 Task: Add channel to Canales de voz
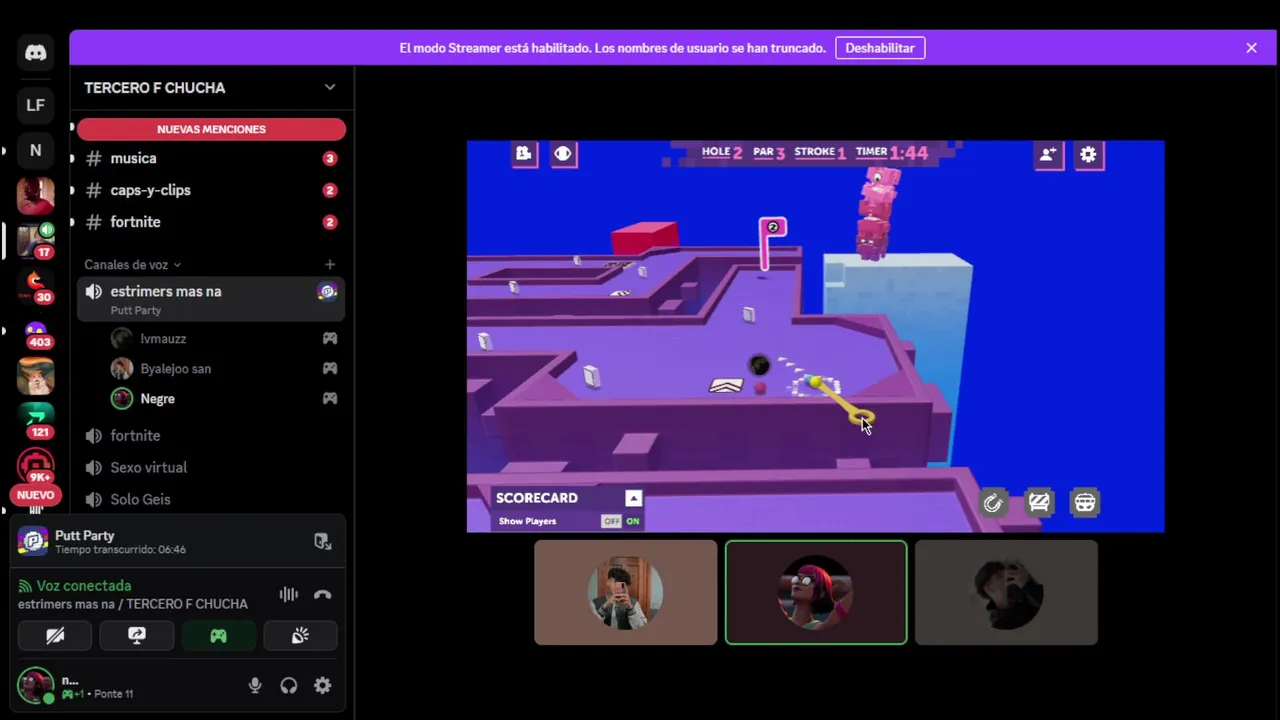(330, 265)
